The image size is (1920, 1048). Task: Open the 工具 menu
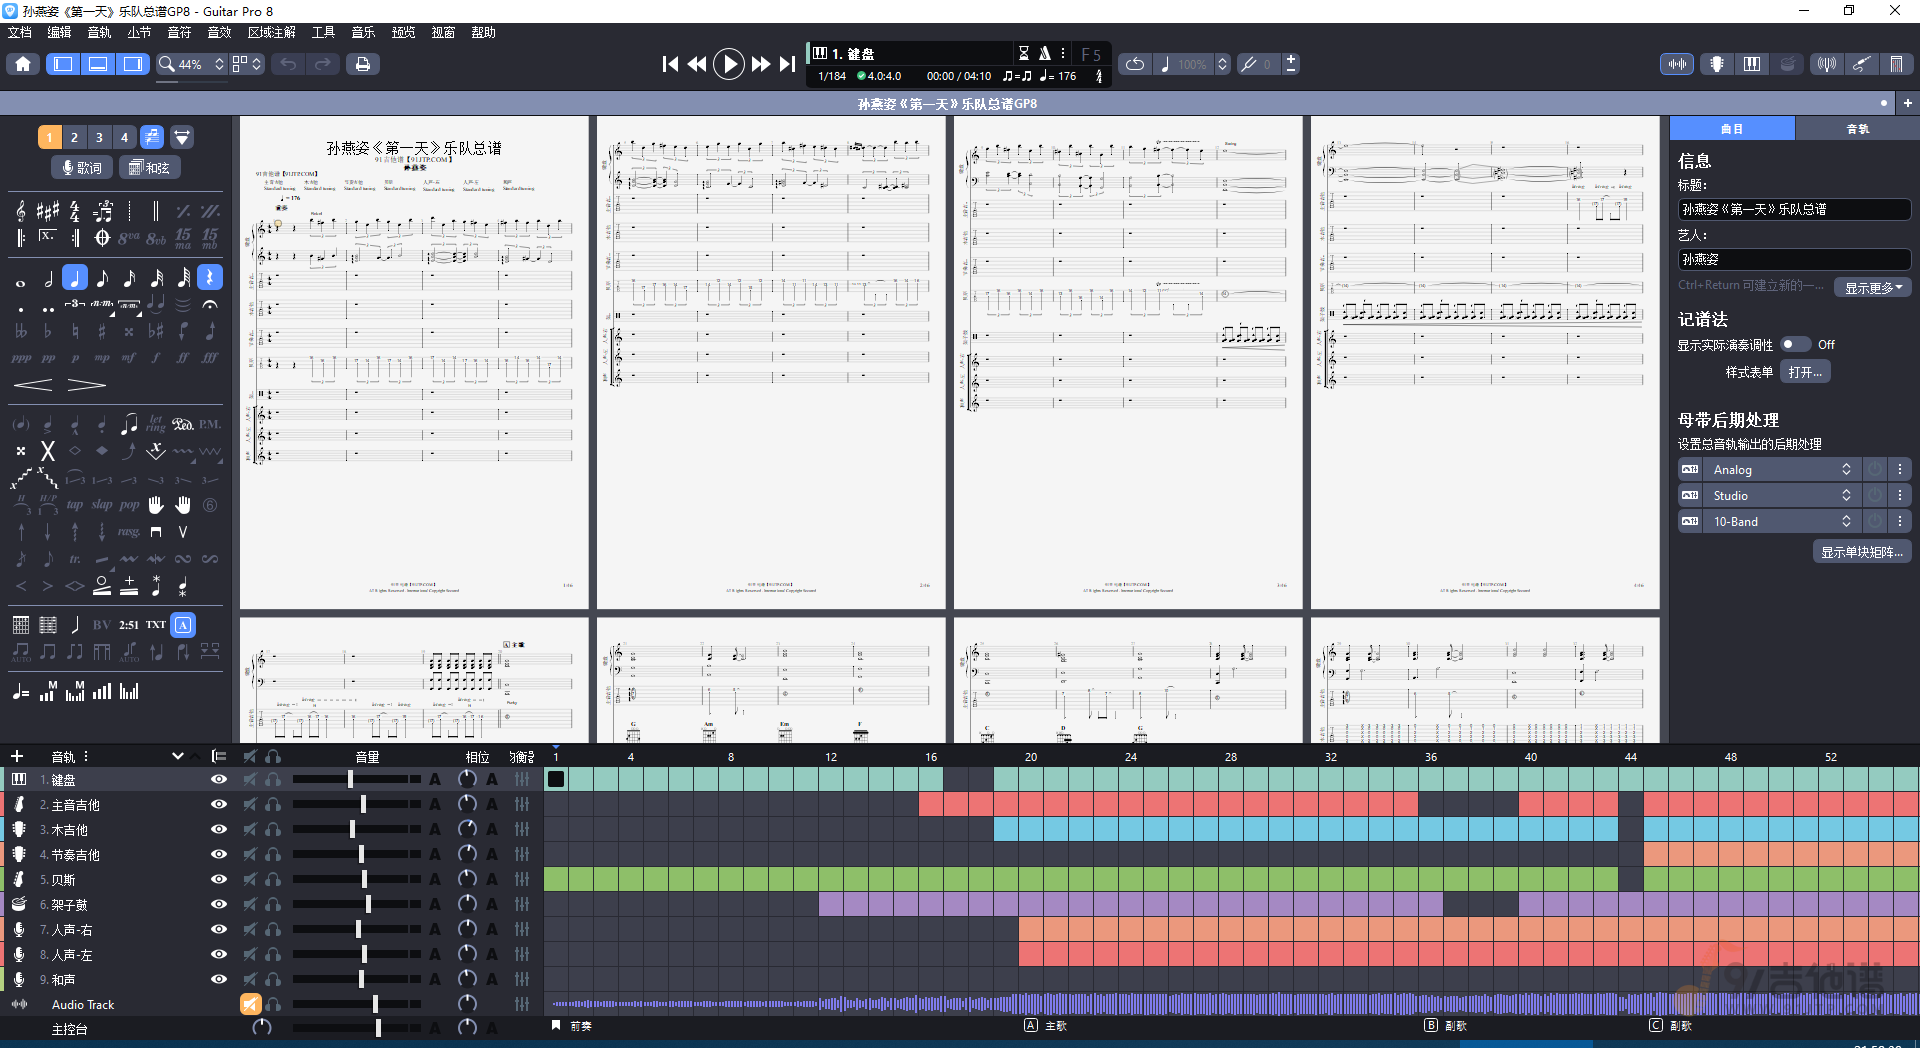point(323,32)
